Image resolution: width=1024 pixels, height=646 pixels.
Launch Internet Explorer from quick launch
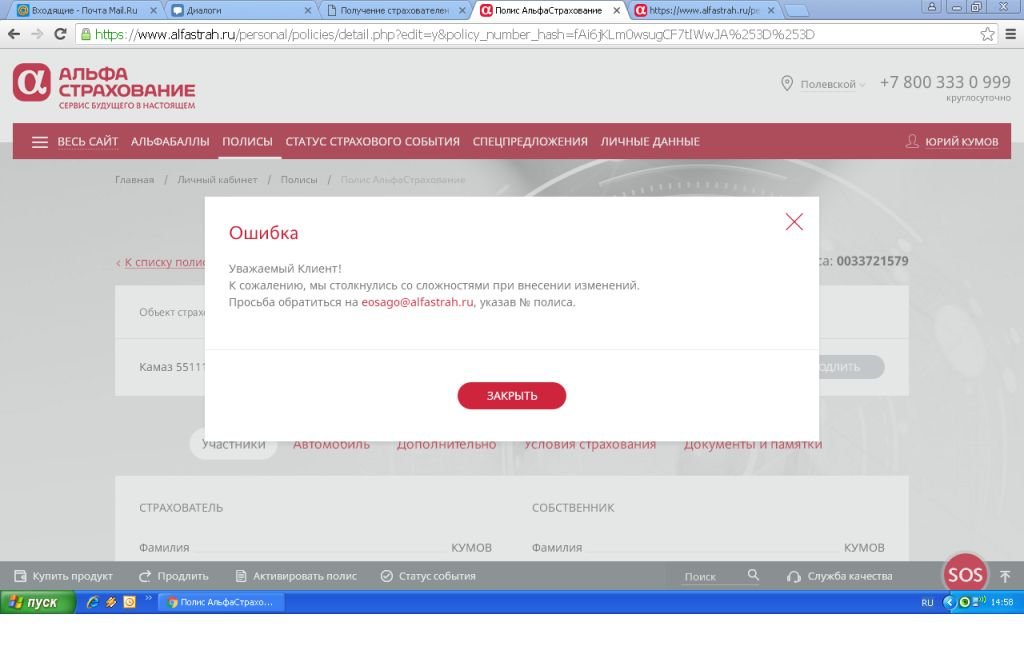coord(92,602)
